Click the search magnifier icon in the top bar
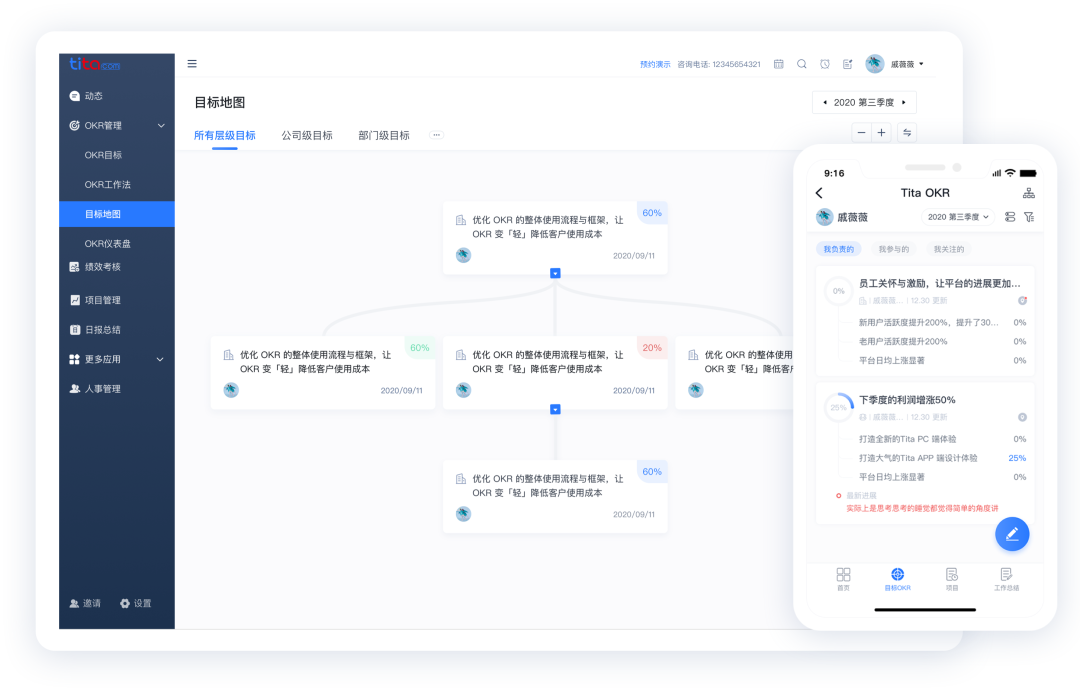Viewport: 1080px width, 691px height. (x=802, y=64)
